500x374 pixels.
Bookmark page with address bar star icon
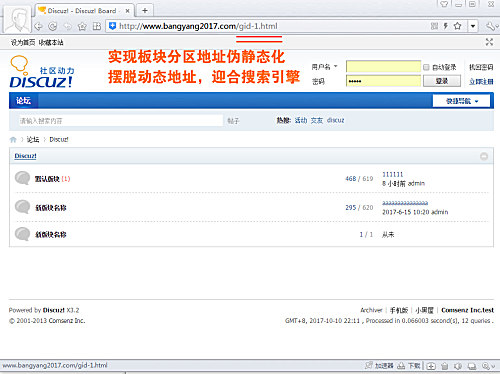458,26
